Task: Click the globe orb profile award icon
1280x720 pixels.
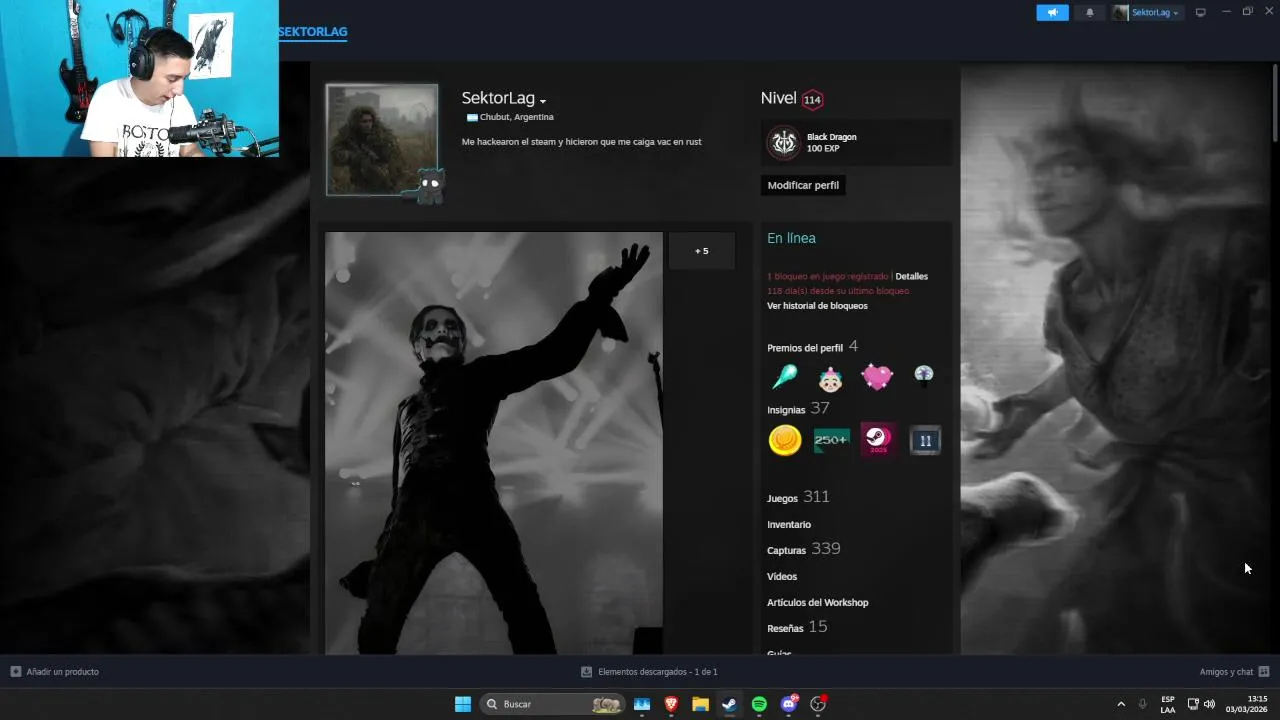Action: point(923,376)
